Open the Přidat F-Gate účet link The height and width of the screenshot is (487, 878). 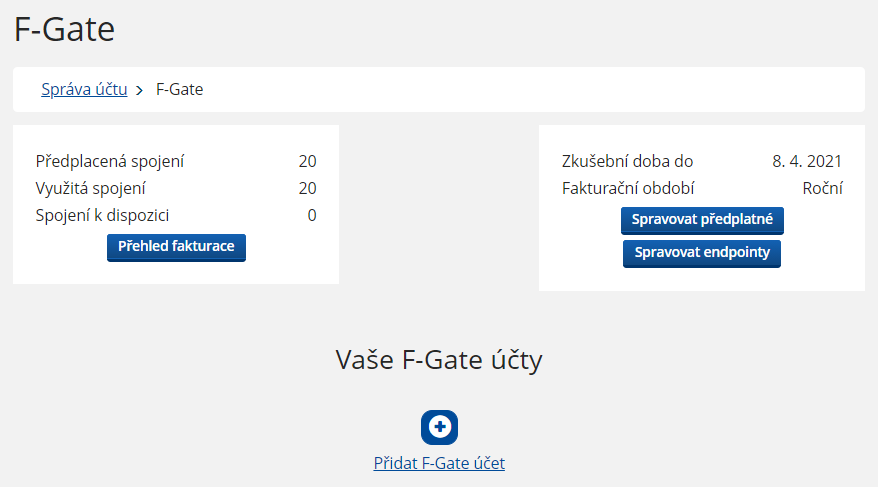[x=439, y=463]
